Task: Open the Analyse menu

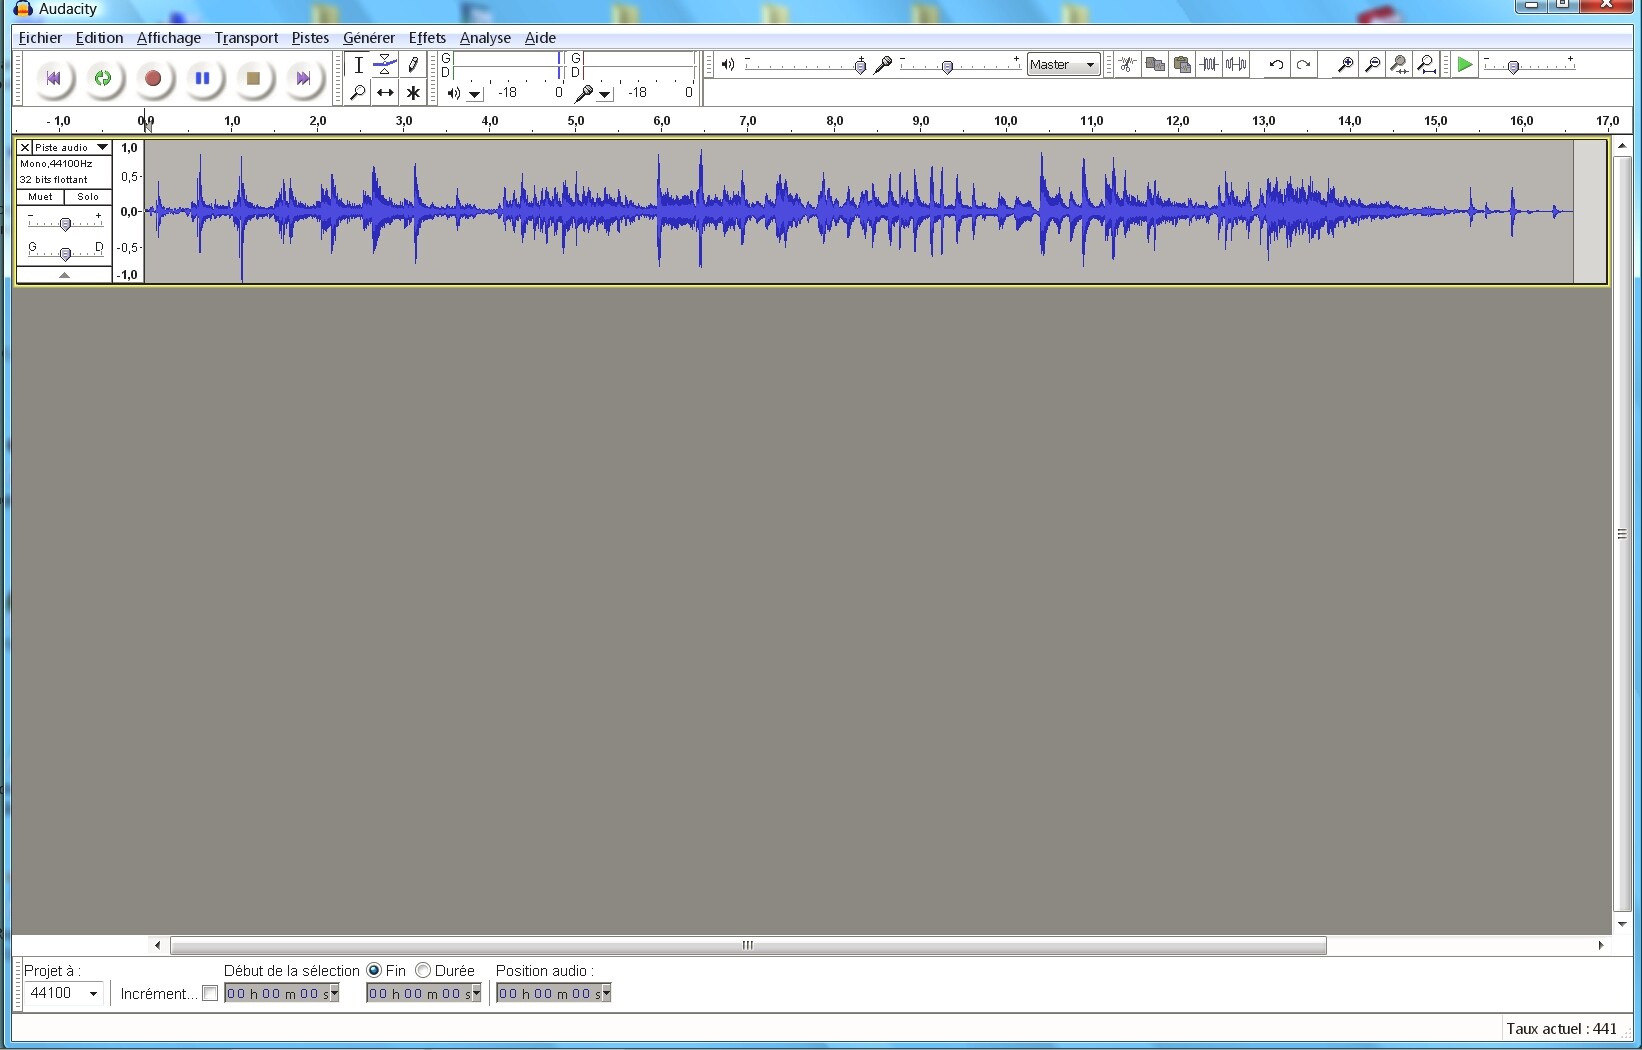Action: [485, 38]
